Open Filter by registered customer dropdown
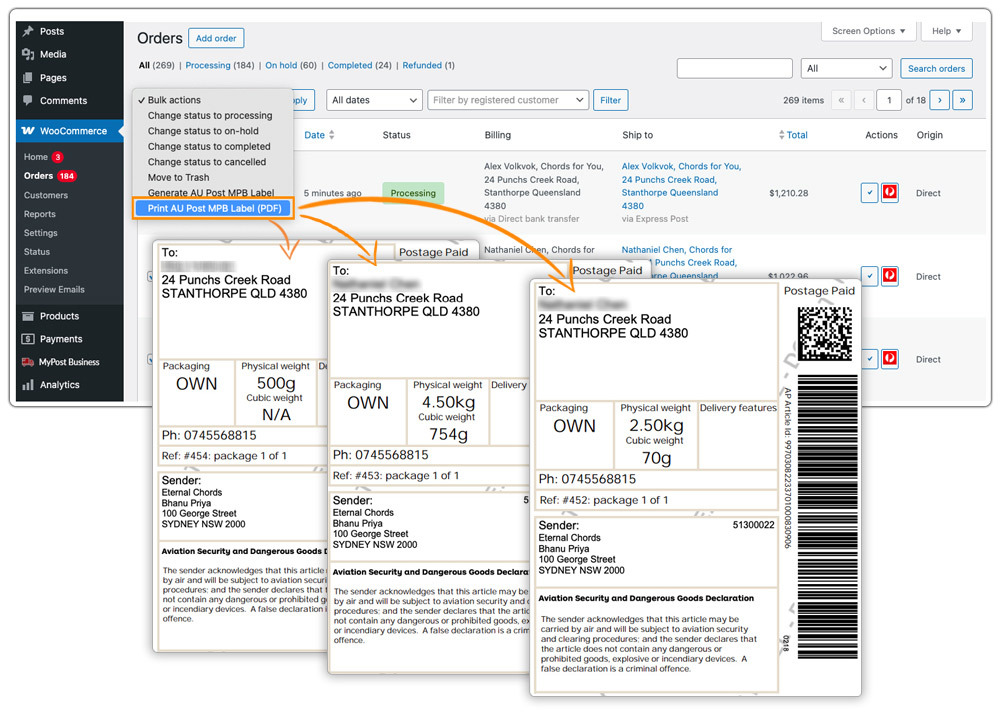Viewport: 1000px width, 713px height. point(508,100)
